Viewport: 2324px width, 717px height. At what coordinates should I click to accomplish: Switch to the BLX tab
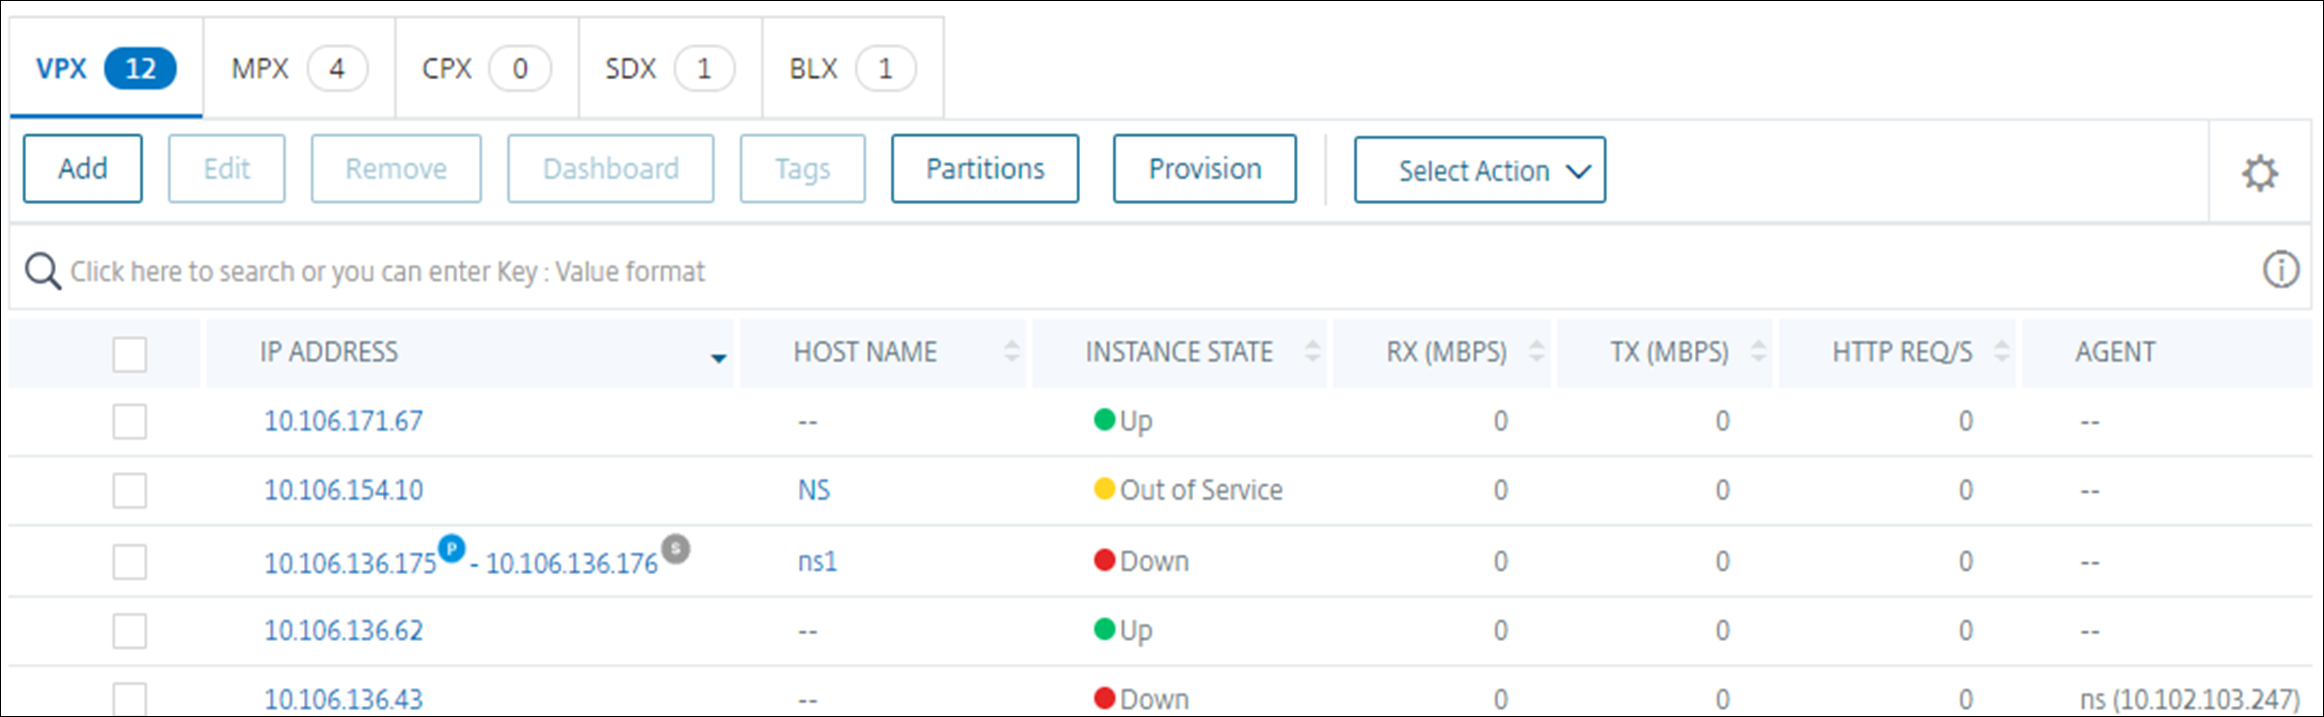853,68
